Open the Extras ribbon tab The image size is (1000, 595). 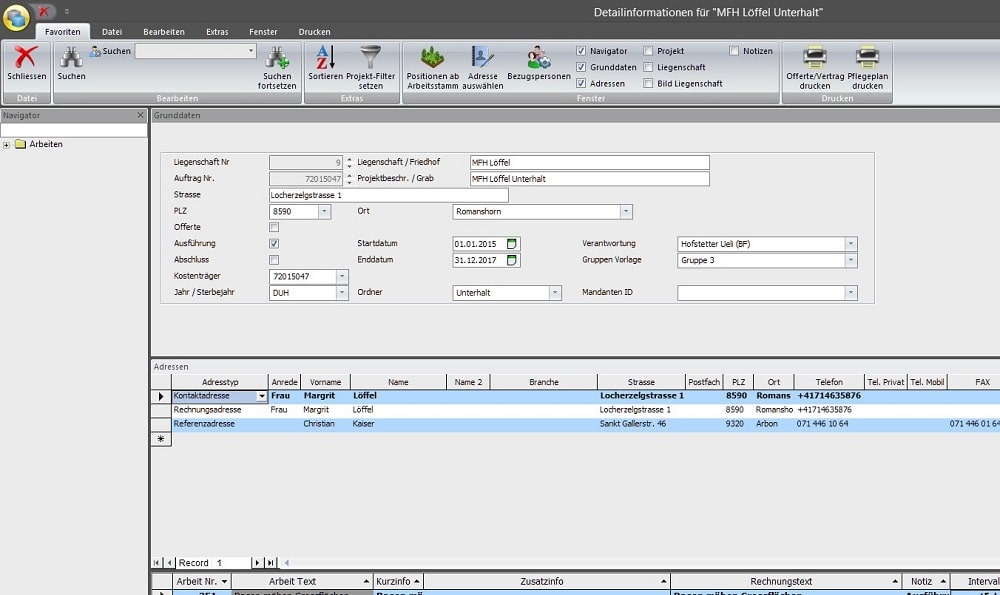tap(217, 32)
